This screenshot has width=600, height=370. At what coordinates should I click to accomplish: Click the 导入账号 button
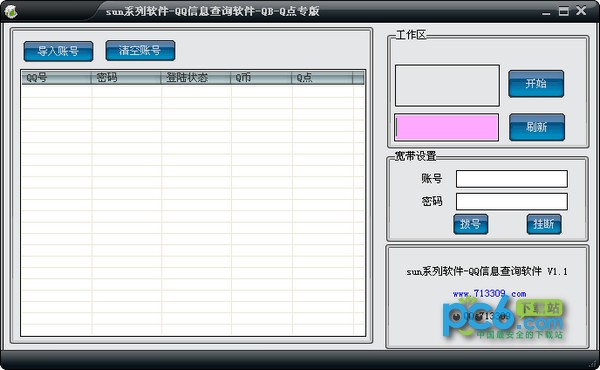58,51
